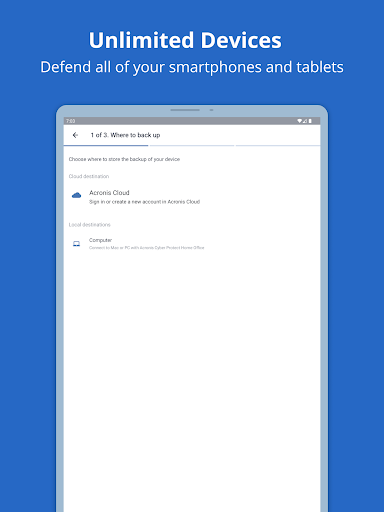Click the 'Cloud destination' section label
Screen dimensions: 384x512
click(89, 176)
